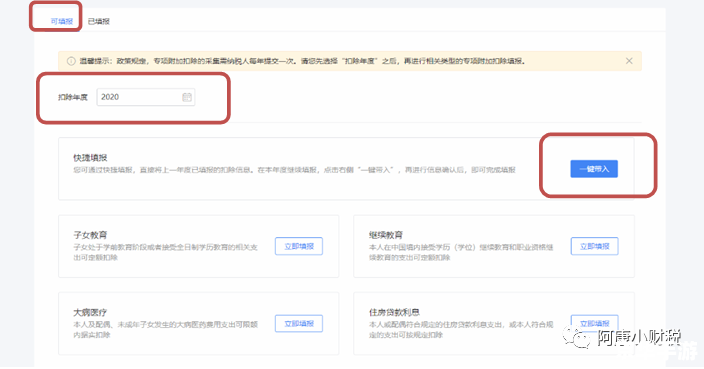
Task: Select the 子女教育 card title
Action: click(x=90, y=235)
